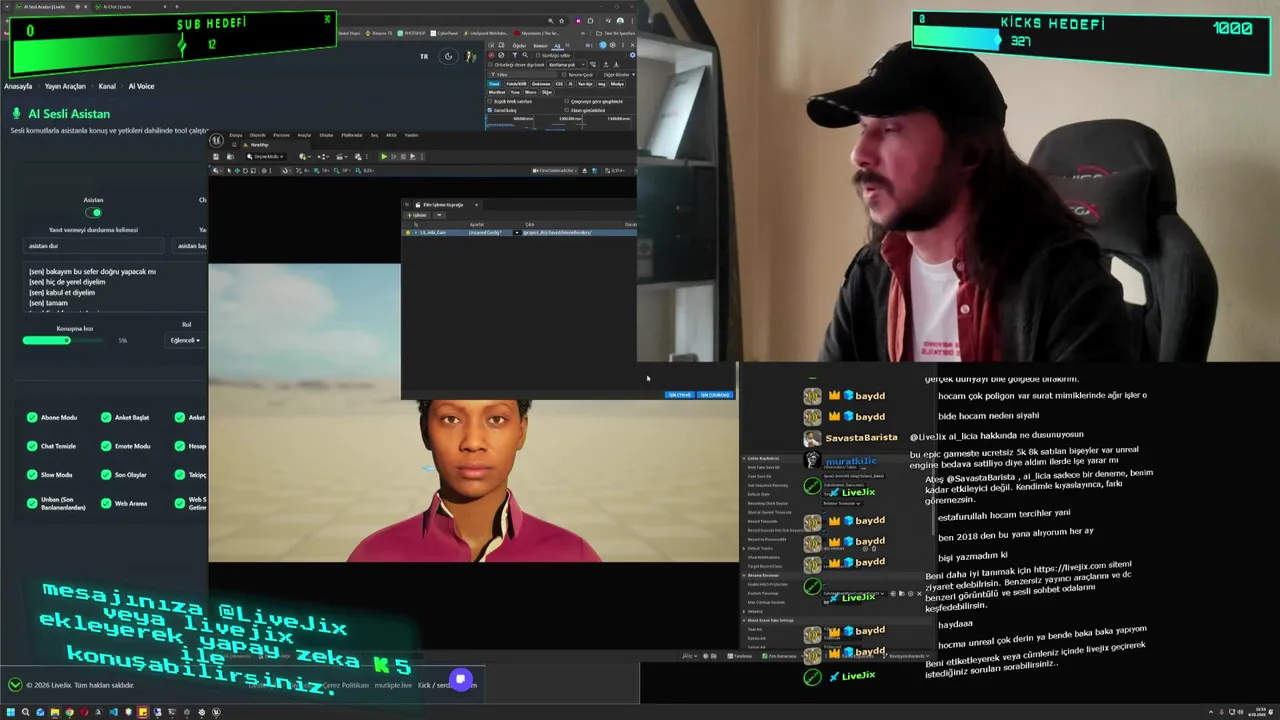Click the user avatar next to moon icon
The image size is (1280, 720).
coord(470,56)
